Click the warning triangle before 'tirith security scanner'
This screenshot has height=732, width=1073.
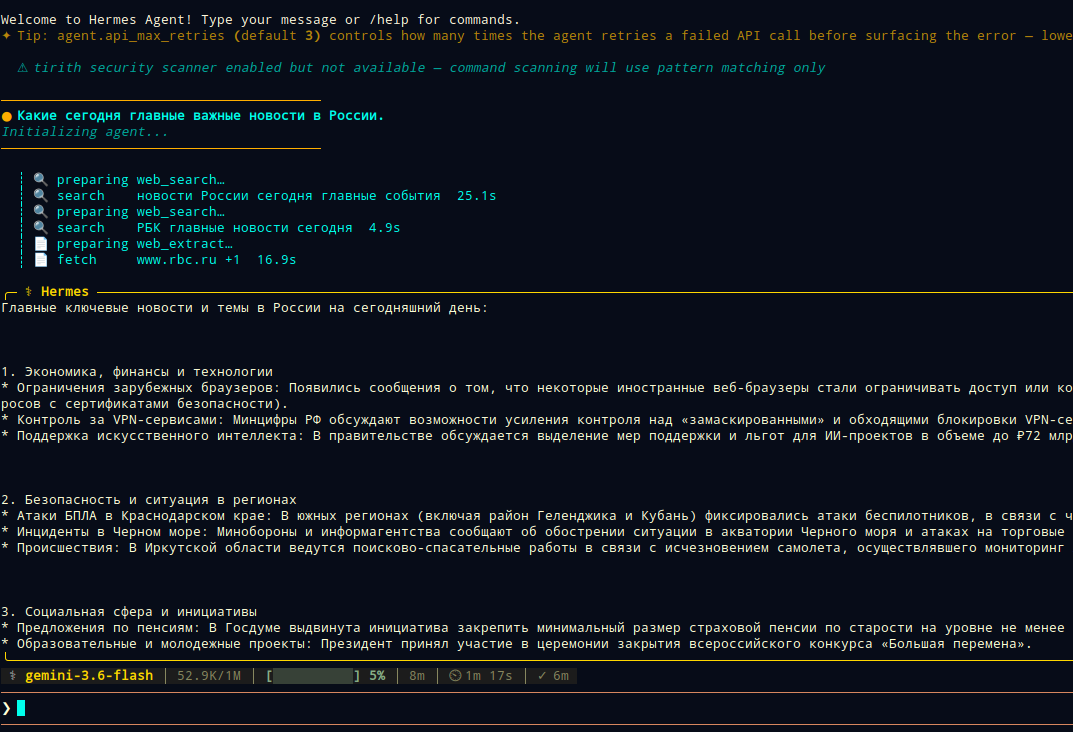click(x=23, y=68)
